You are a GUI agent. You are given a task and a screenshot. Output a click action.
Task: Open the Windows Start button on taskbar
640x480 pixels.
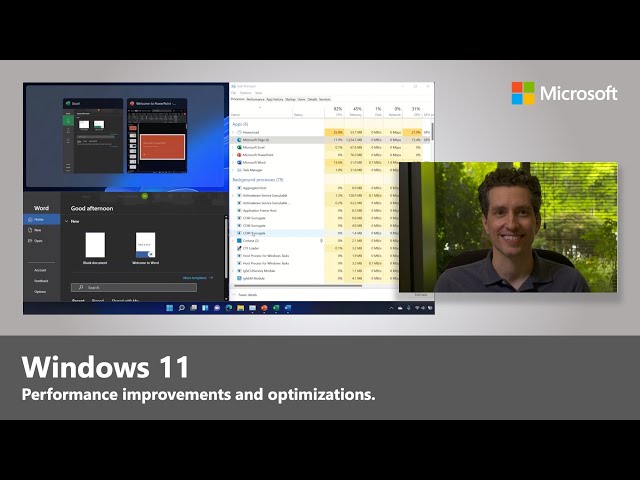170,308
